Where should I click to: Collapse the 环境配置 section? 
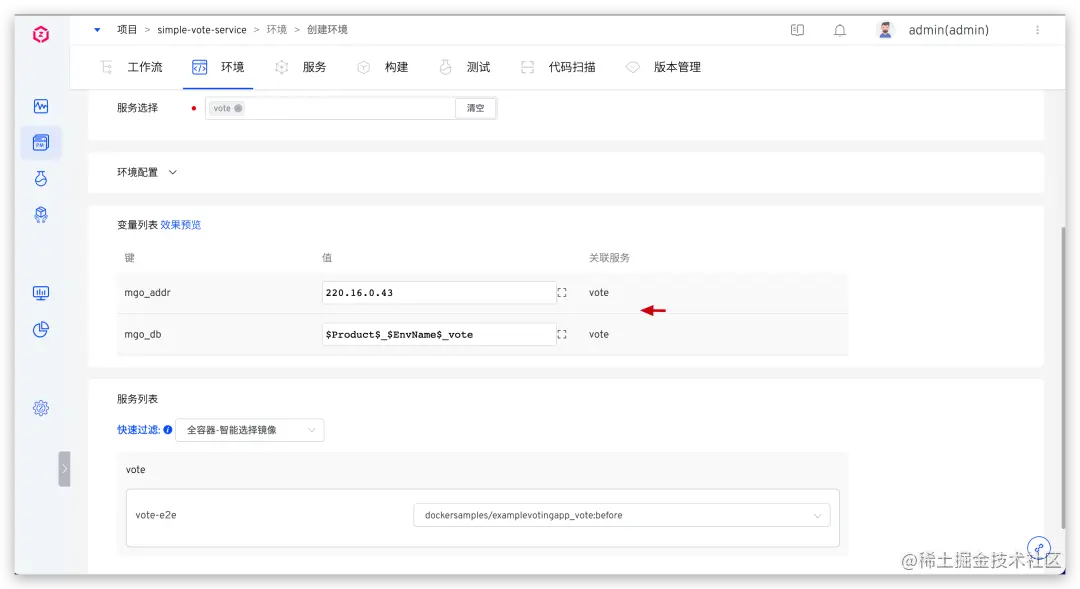(x=172, y=171)
